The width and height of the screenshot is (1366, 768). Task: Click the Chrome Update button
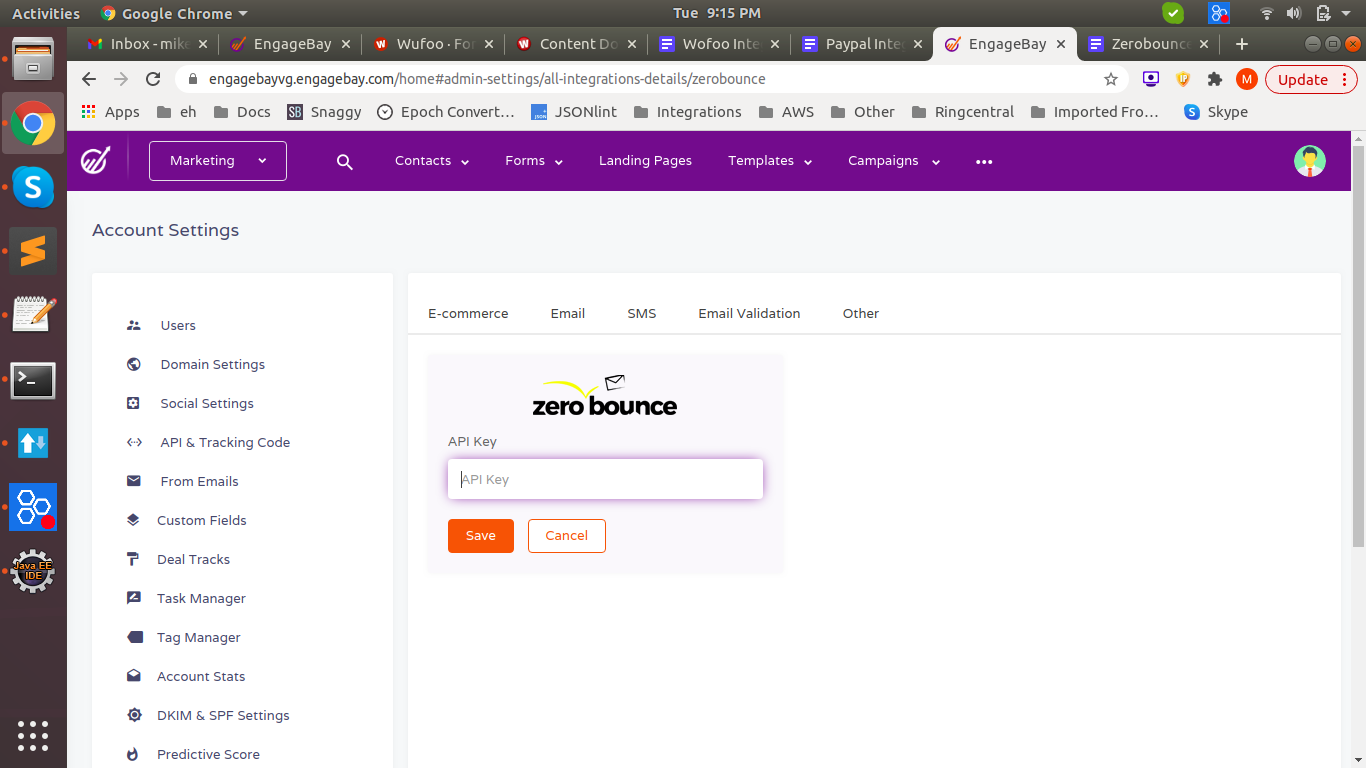pos(1311,79)
